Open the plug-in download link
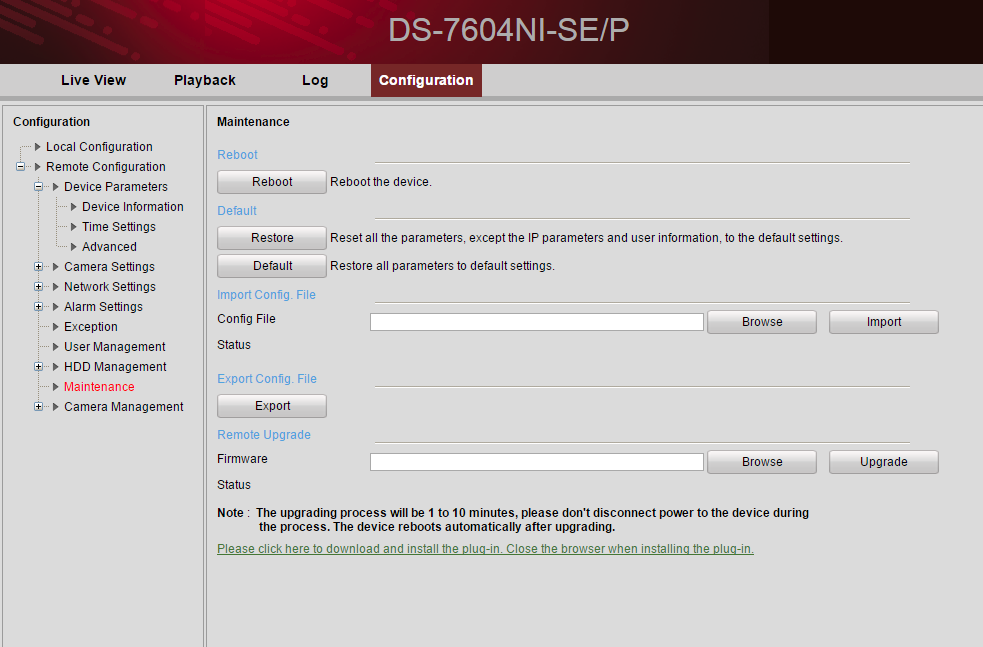The height and width of the screenshot is (647, 983). tap(485, 549)
